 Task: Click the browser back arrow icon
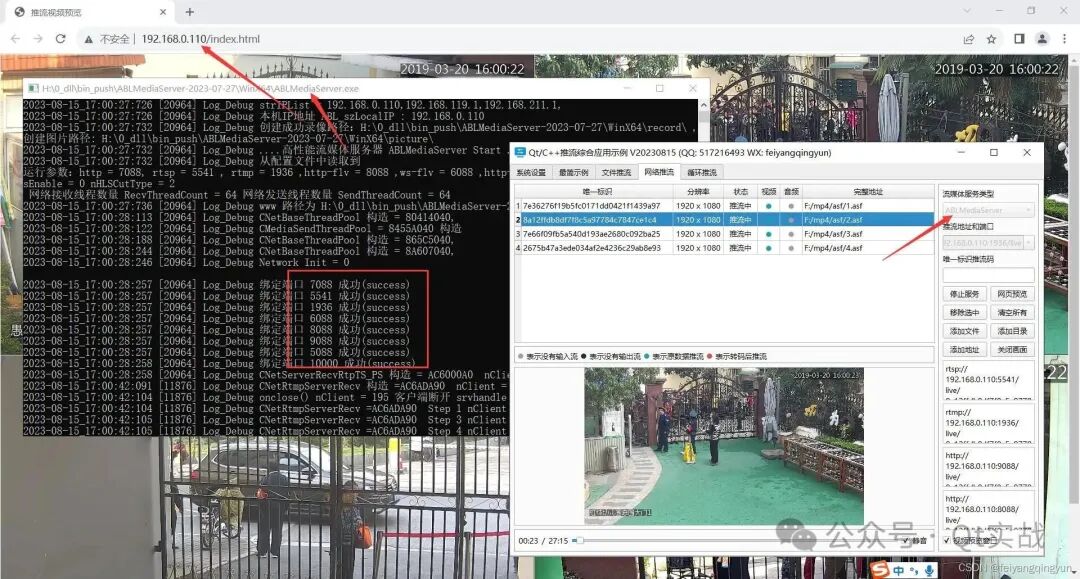point(15,39)
